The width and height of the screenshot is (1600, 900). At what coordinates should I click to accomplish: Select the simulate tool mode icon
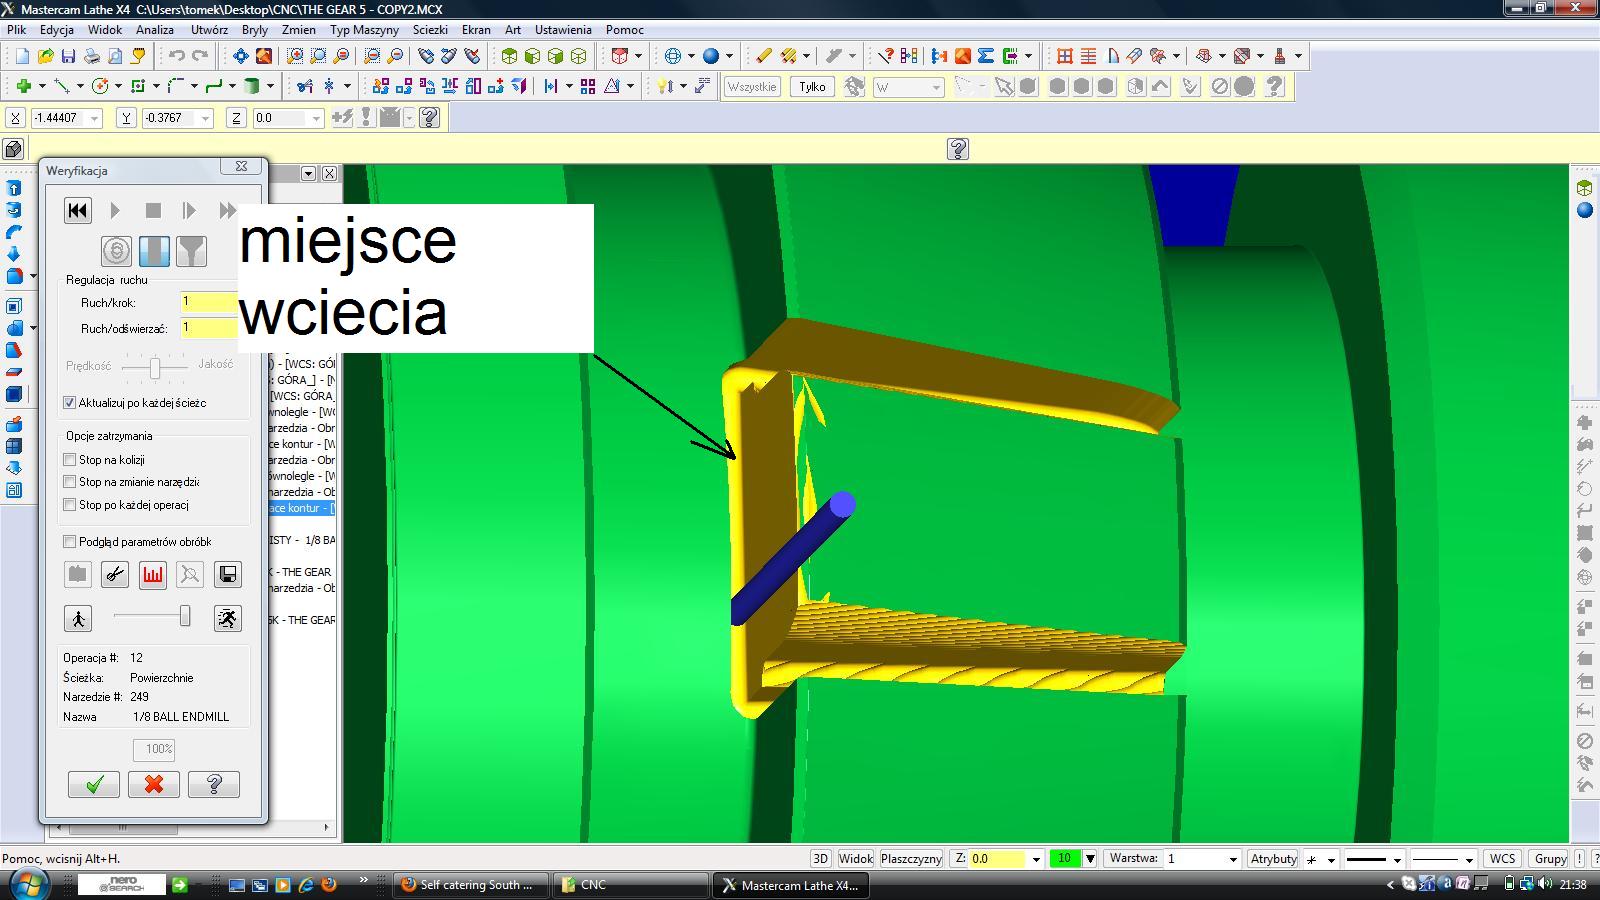click(x=154, y=251)
